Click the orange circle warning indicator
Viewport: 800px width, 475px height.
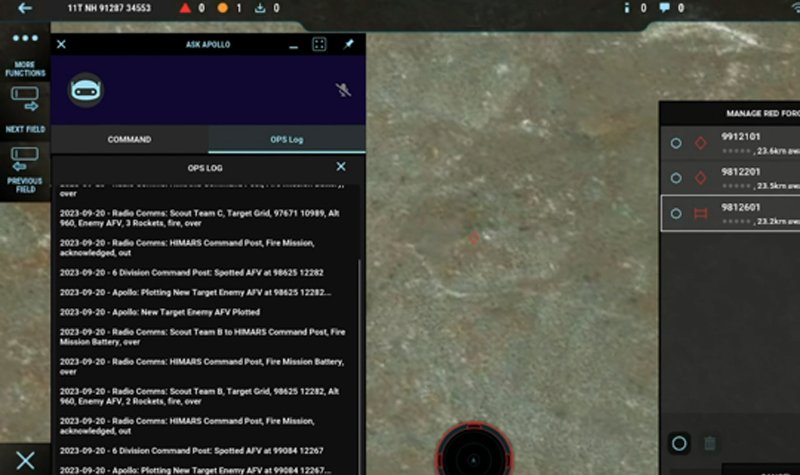coord(222,8)
